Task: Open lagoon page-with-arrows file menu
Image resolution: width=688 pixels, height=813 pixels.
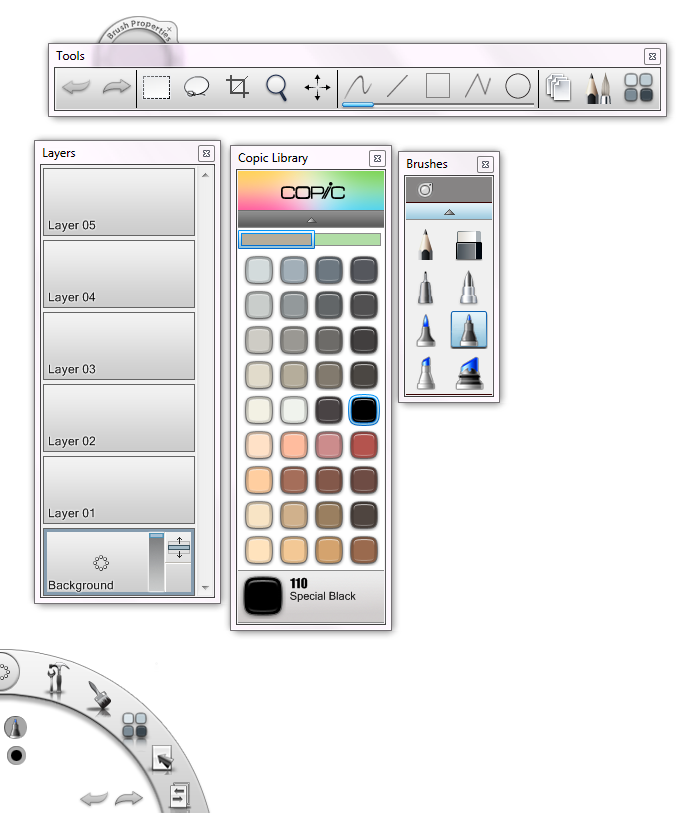Action: point(179,796)
